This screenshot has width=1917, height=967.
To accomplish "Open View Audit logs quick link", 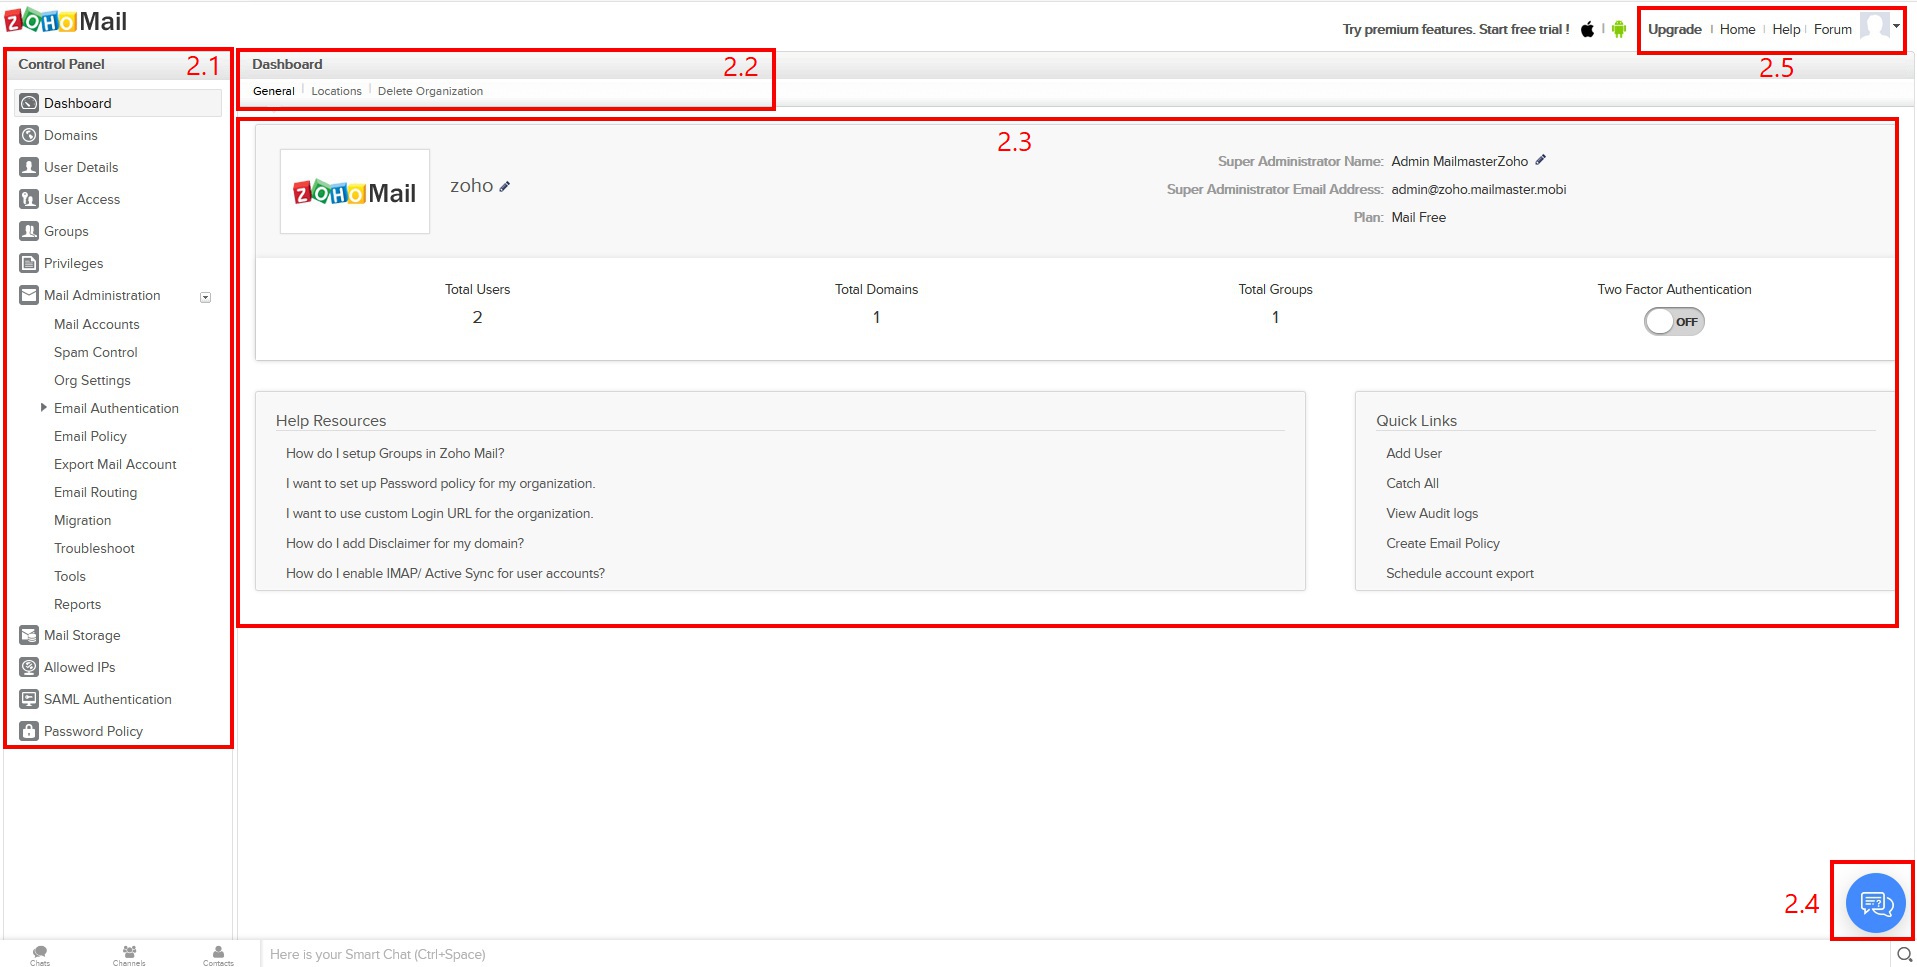I will pos(1432,513).
